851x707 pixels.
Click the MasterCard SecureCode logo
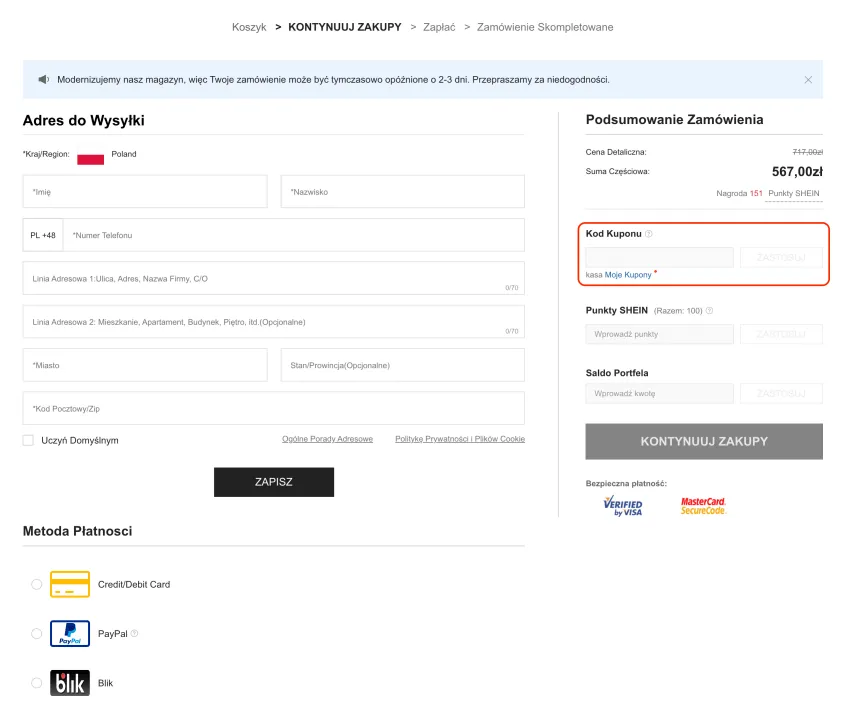(x=702, y=505)
